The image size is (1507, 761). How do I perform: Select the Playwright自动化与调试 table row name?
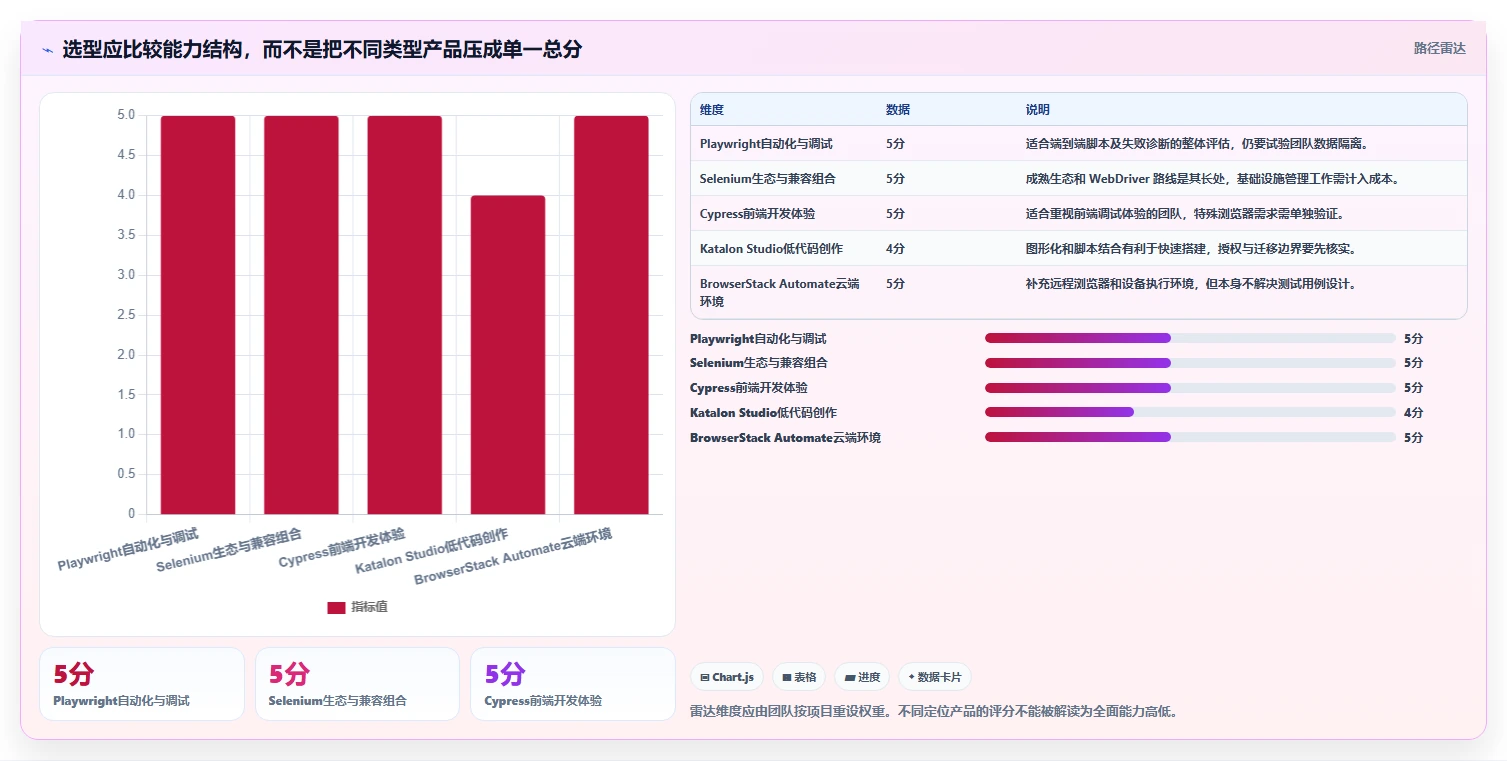point(766,144)
